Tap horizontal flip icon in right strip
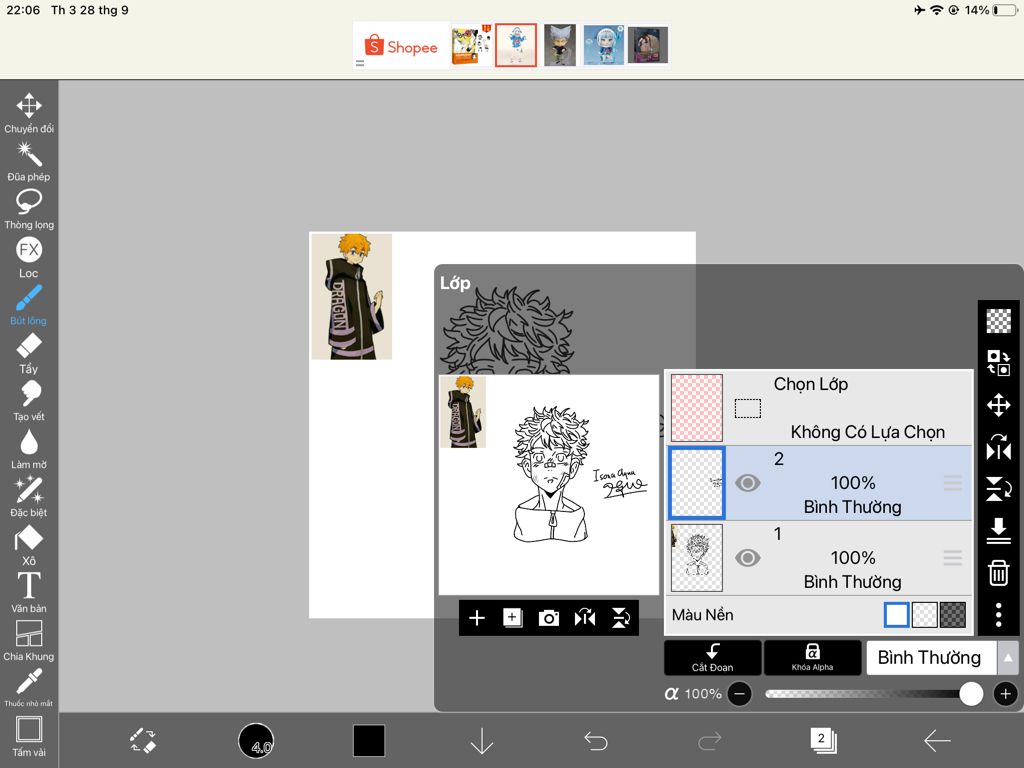This screenshot has height=768, width=1024. (x=999, y=448)
